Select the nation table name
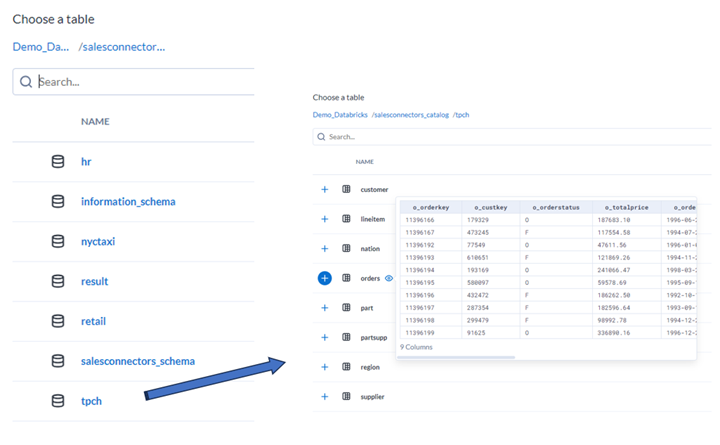This screenshot has height=445, width=720. pos(370,249)
